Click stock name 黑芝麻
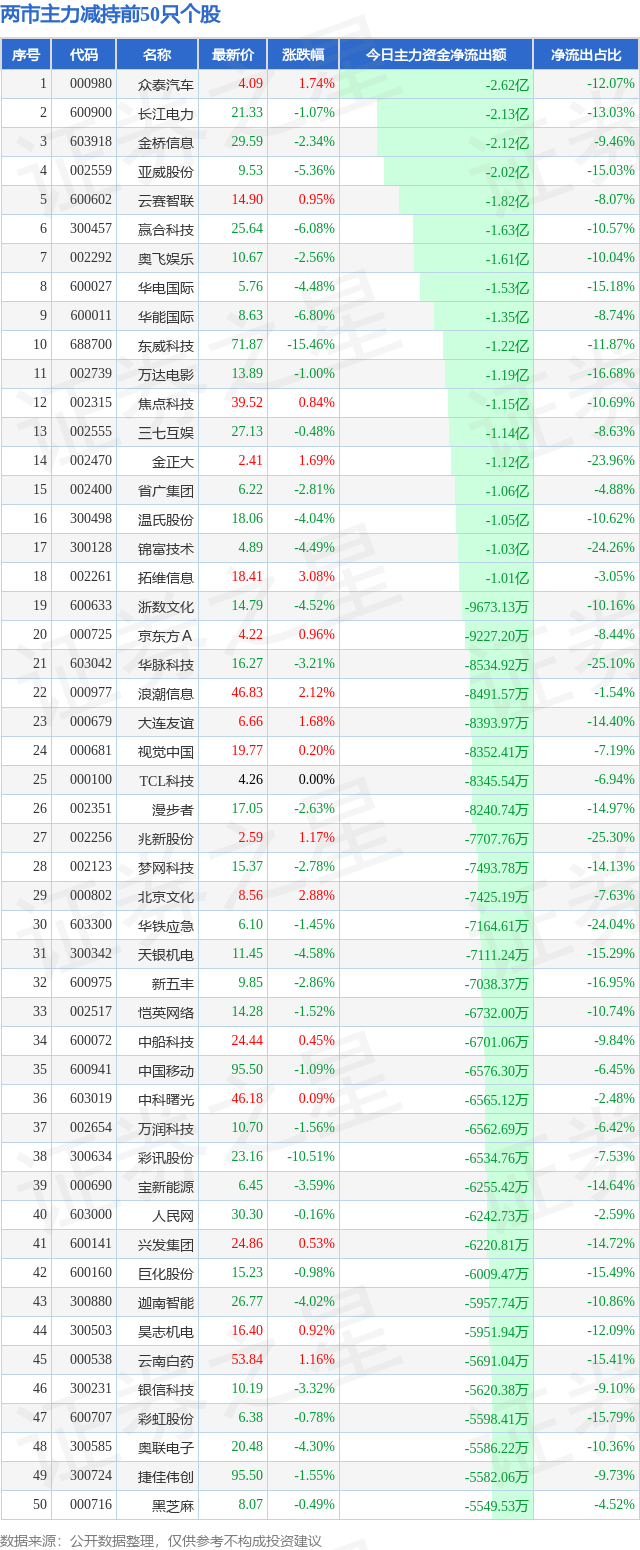This screenshot has height=1550, width=640. [x=172, y=1505]
